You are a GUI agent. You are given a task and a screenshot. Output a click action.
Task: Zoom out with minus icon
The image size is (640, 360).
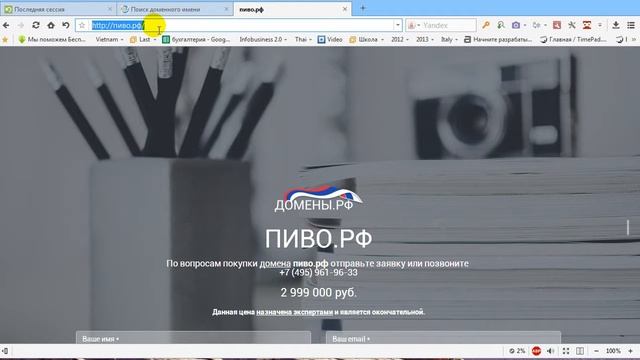click(596, 351)
